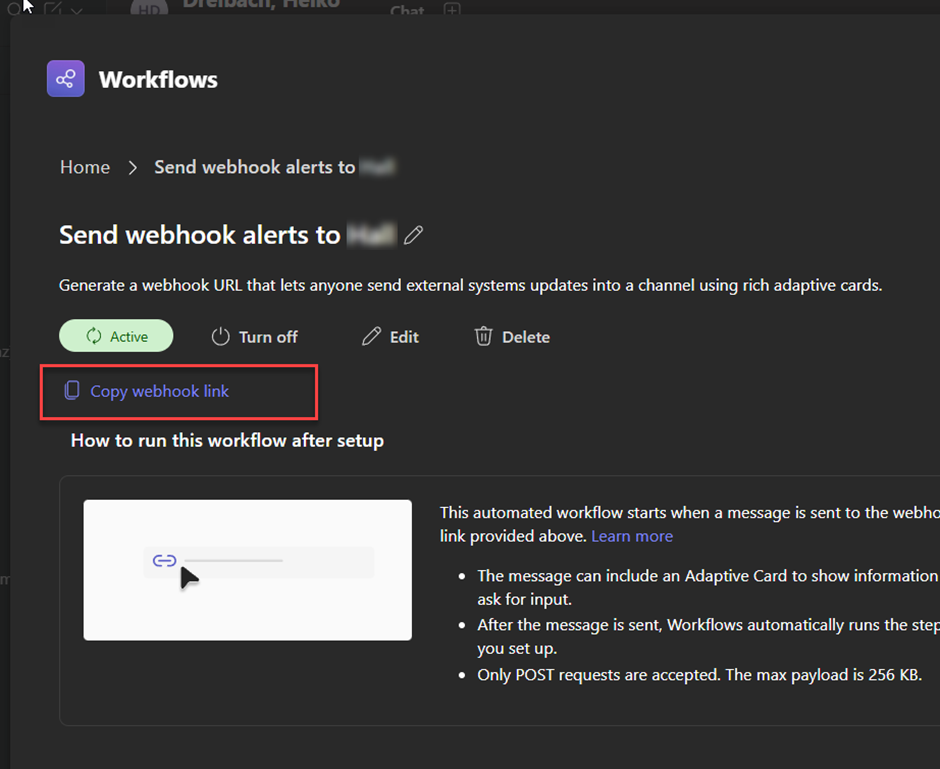The image size is (940, 769).
Task: Open the Learn more link
Action: tap(631, 536)
